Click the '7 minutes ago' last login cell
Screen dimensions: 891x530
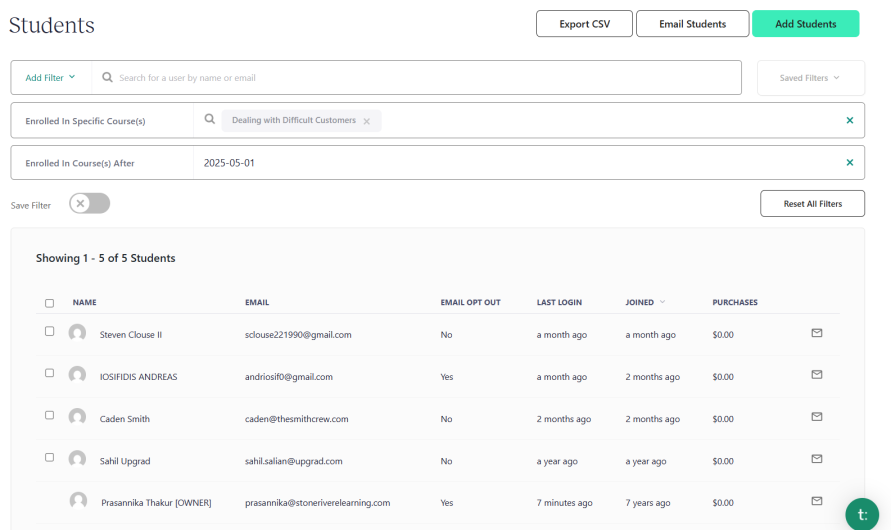pyautogui.click(x=564, y=503)
